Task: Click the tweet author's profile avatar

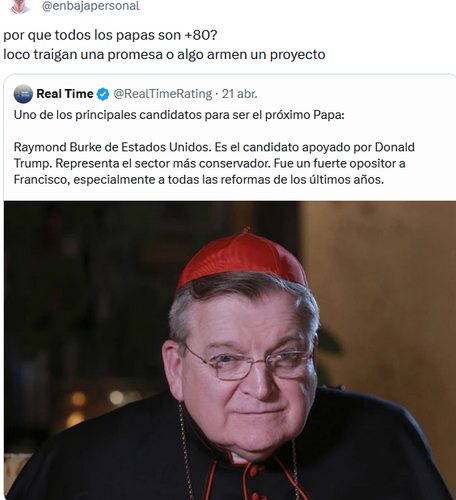Action: coord(19,6)
